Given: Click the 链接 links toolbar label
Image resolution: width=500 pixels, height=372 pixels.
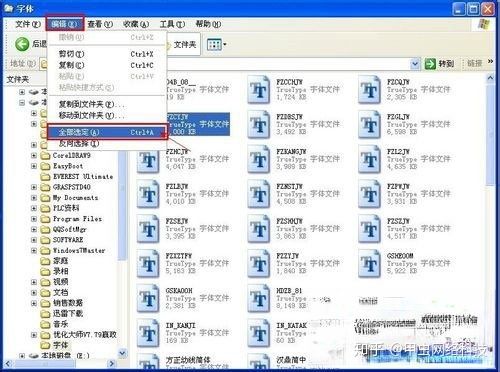Looking at the screenshot, I should (475, 63).
